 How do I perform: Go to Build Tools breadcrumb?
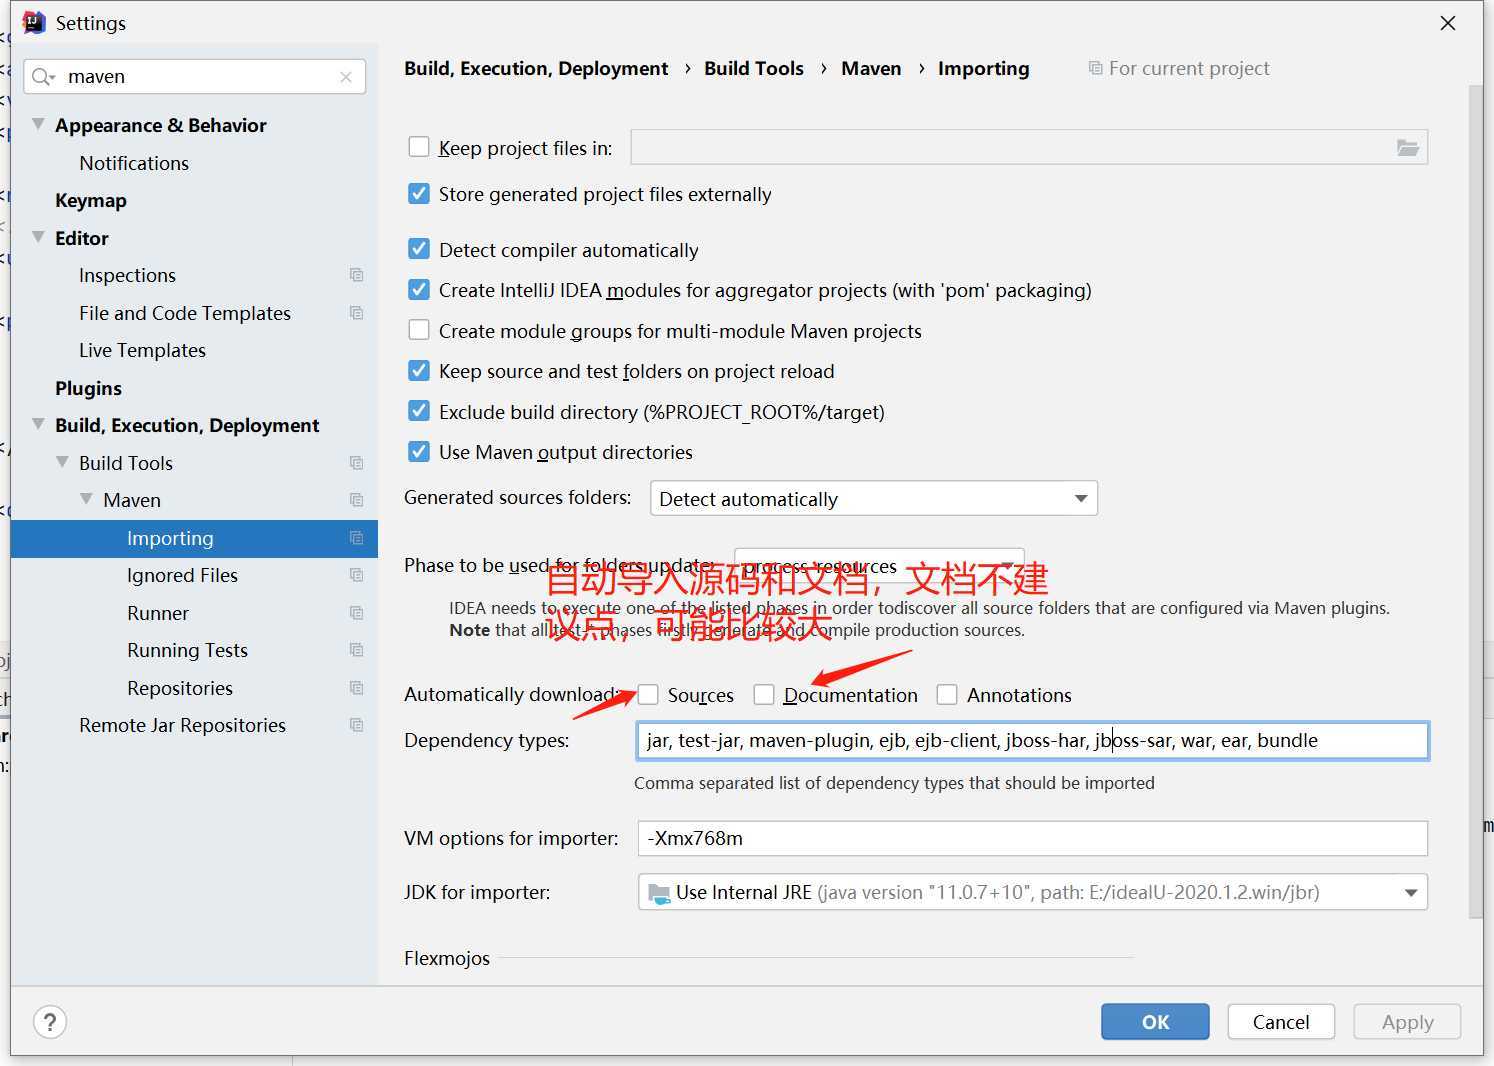click(754, 68)
